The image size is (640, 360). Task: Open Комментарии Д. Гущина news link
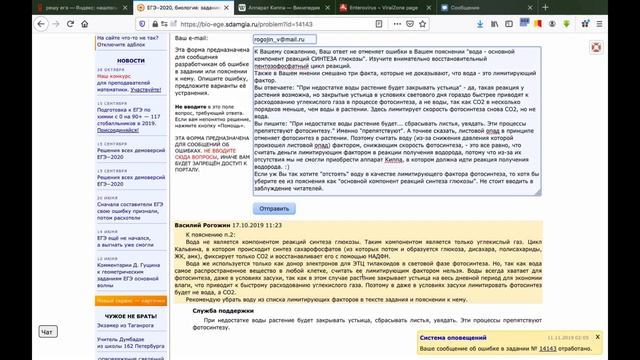click(128, 275)
